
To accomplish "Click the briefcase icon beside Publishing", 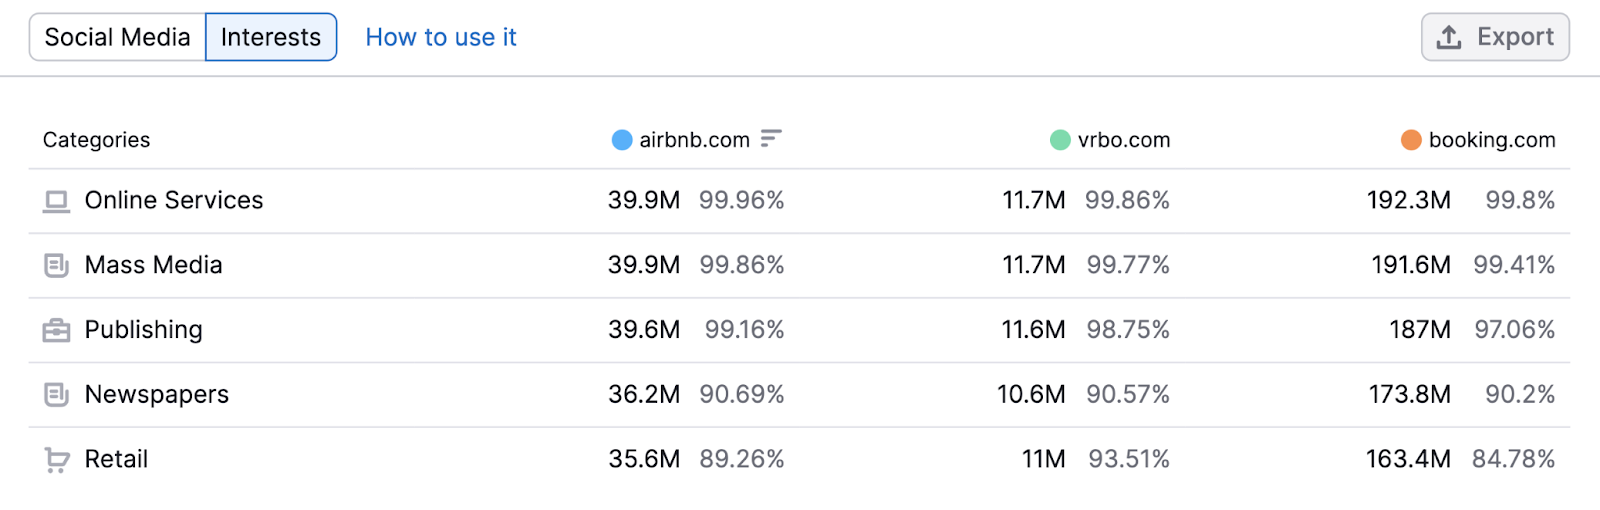I will tap(56, 331).
